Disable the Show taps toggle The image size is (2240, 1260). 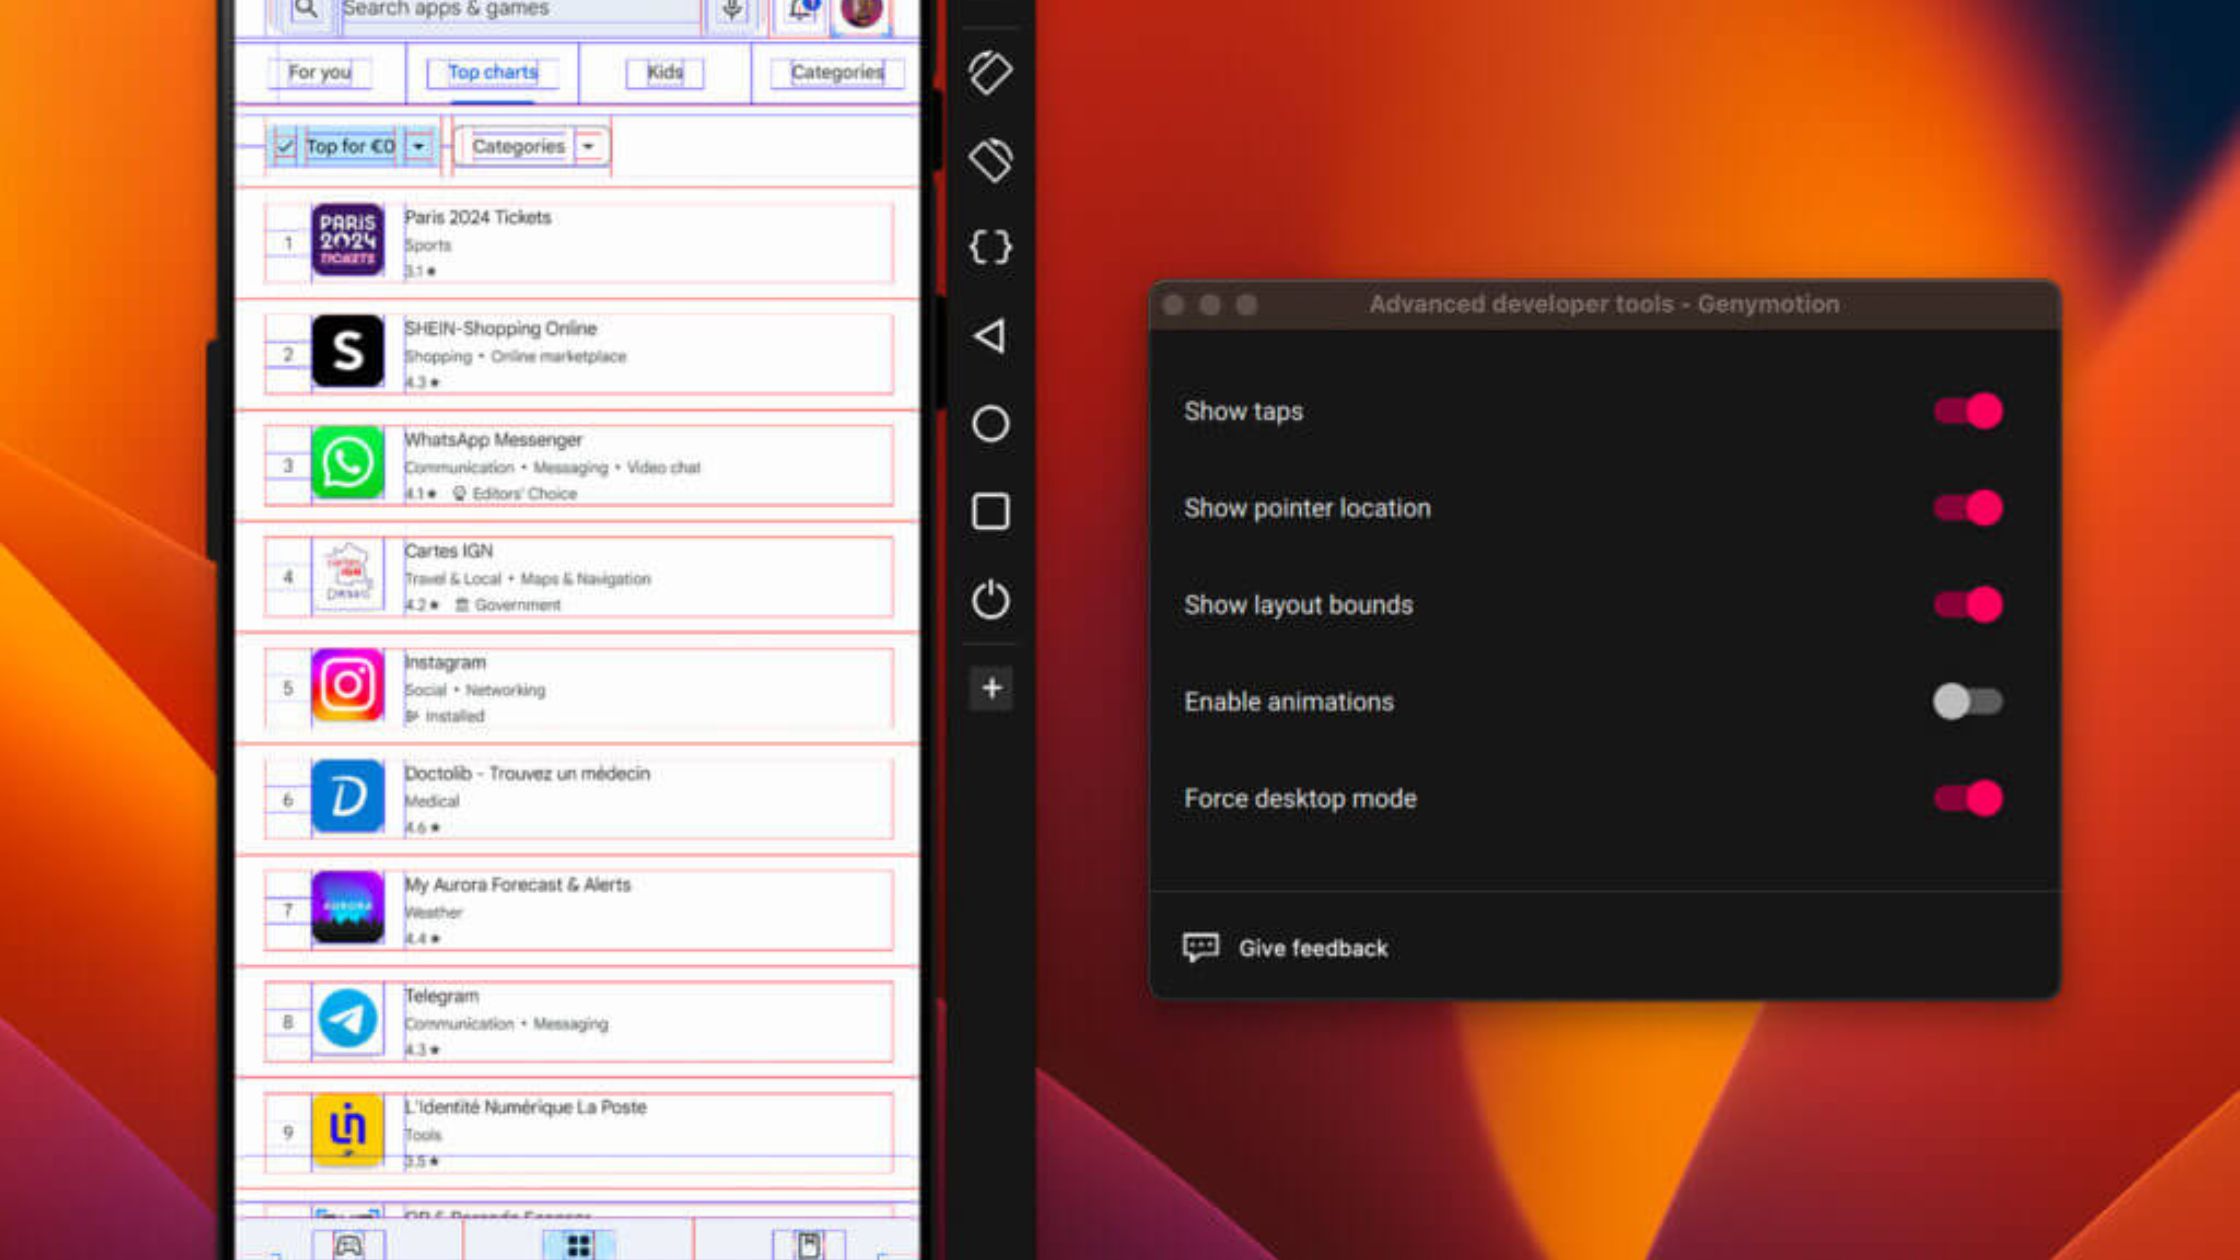(1967, 411)
